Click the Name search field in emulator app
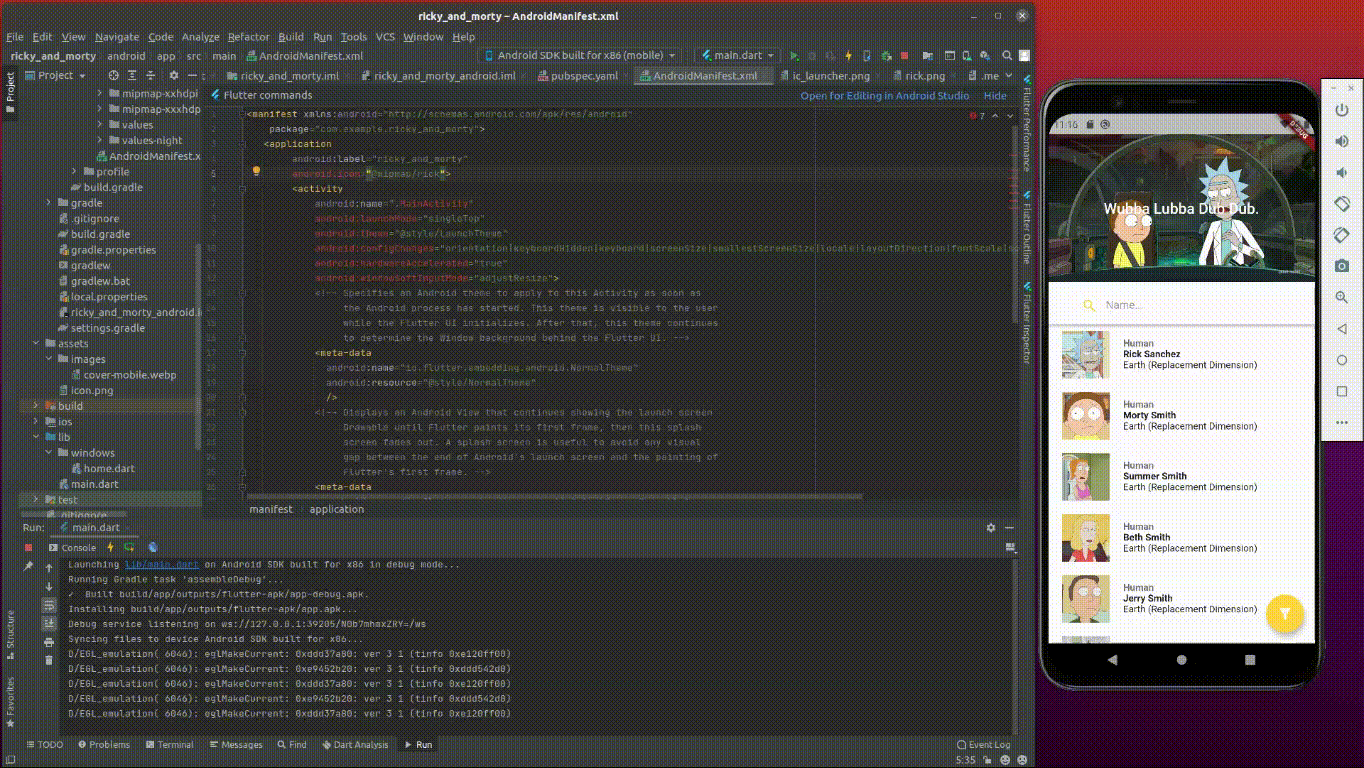Image resolution: width=1364 pixels, height=768 pixels. point(1180,305)
